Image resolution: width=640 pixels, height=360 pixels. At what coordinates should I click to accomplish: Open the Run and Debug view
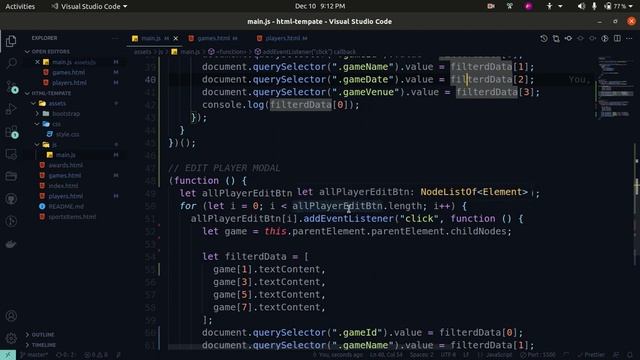pos(11,109)
